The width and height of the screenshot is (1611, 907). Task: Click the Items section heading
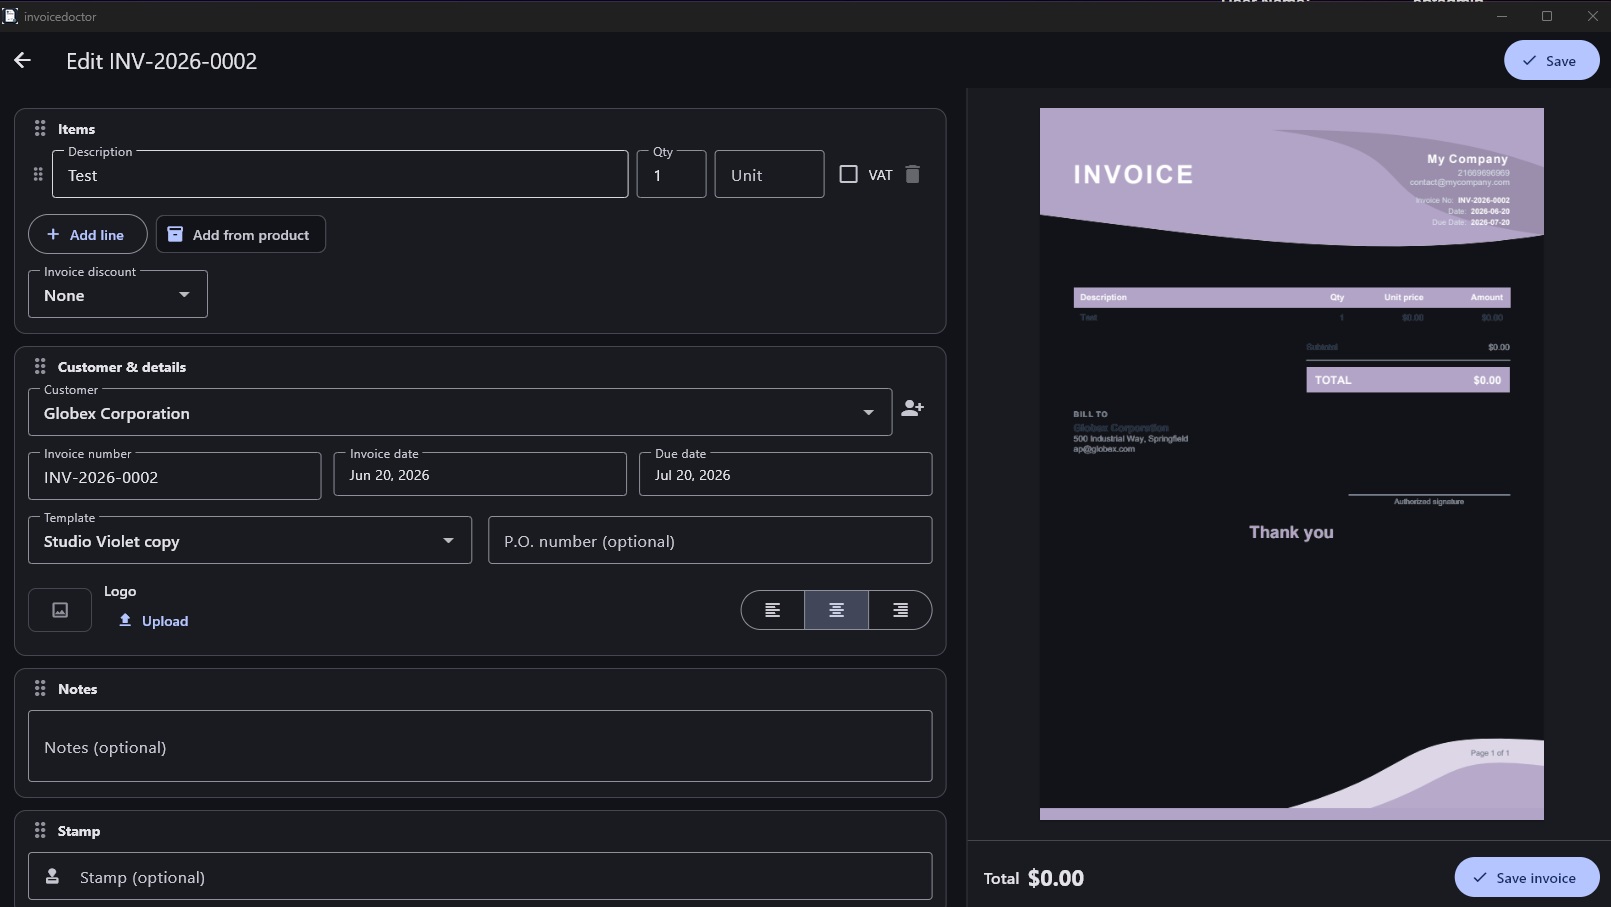click(x=76, y=129)
